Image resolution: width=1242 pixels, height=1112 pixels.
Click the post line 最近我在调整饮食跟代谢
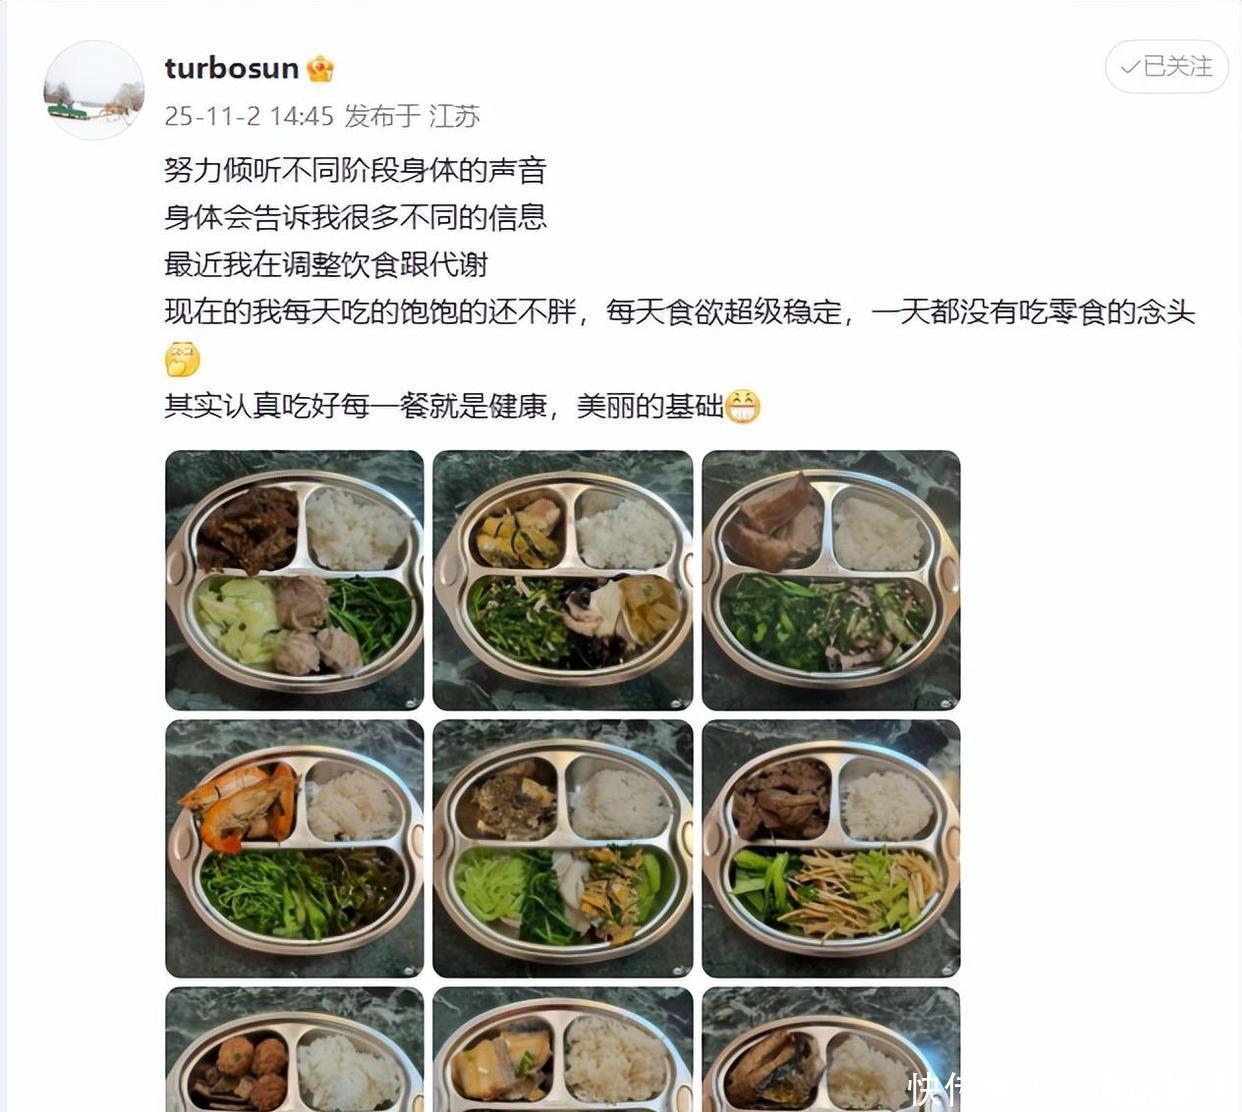click(x=326, y=265)
